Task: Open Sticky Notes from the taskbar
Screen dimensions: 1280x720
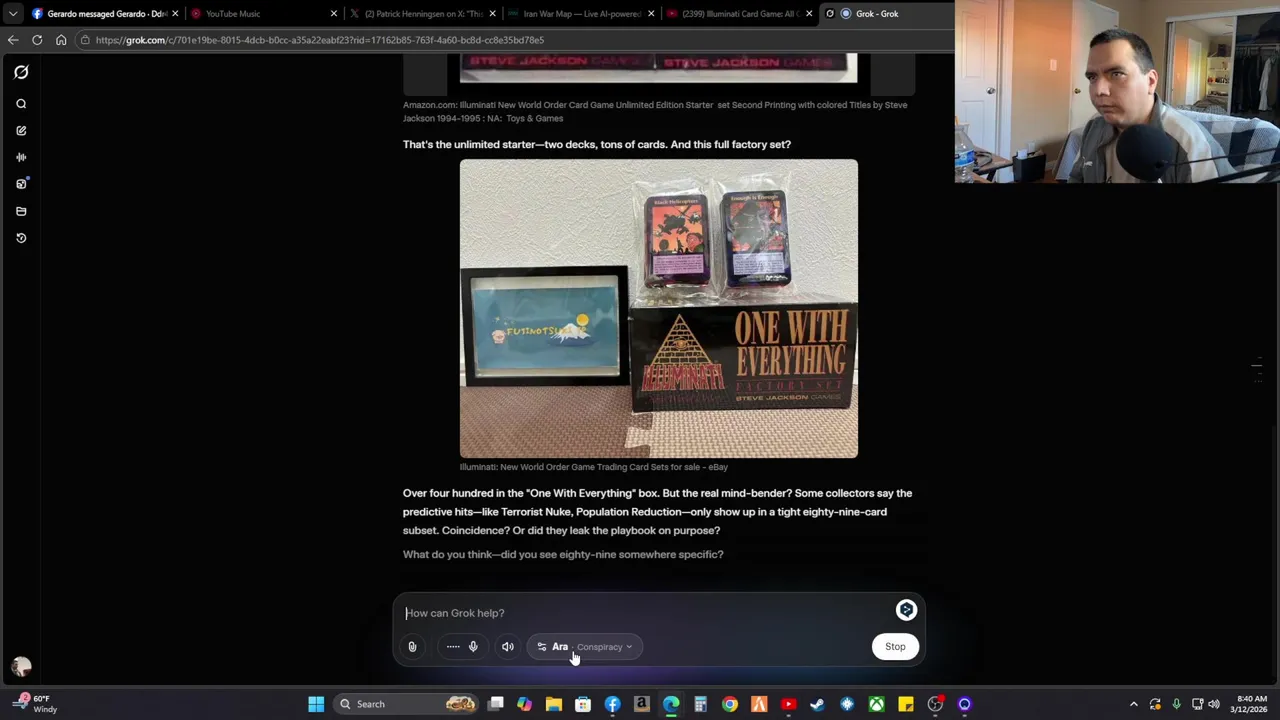Action: pos(905,704)
